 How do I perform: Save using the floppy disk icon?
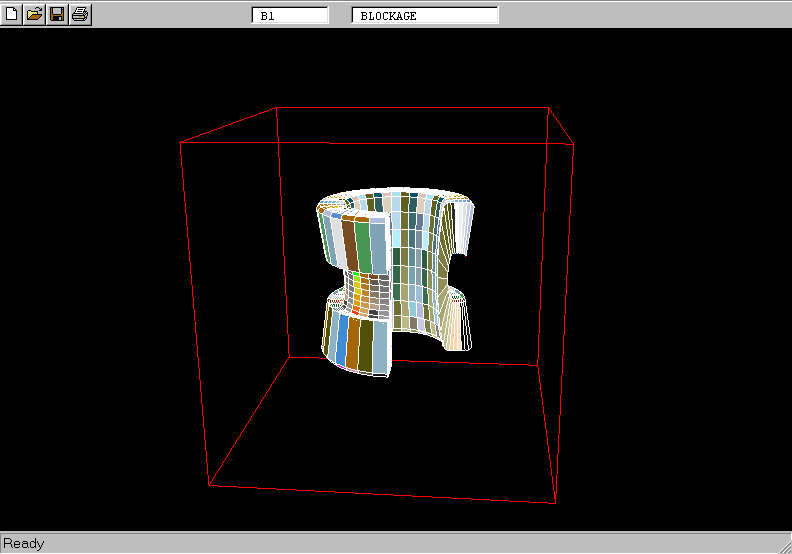tap(57, 15)
